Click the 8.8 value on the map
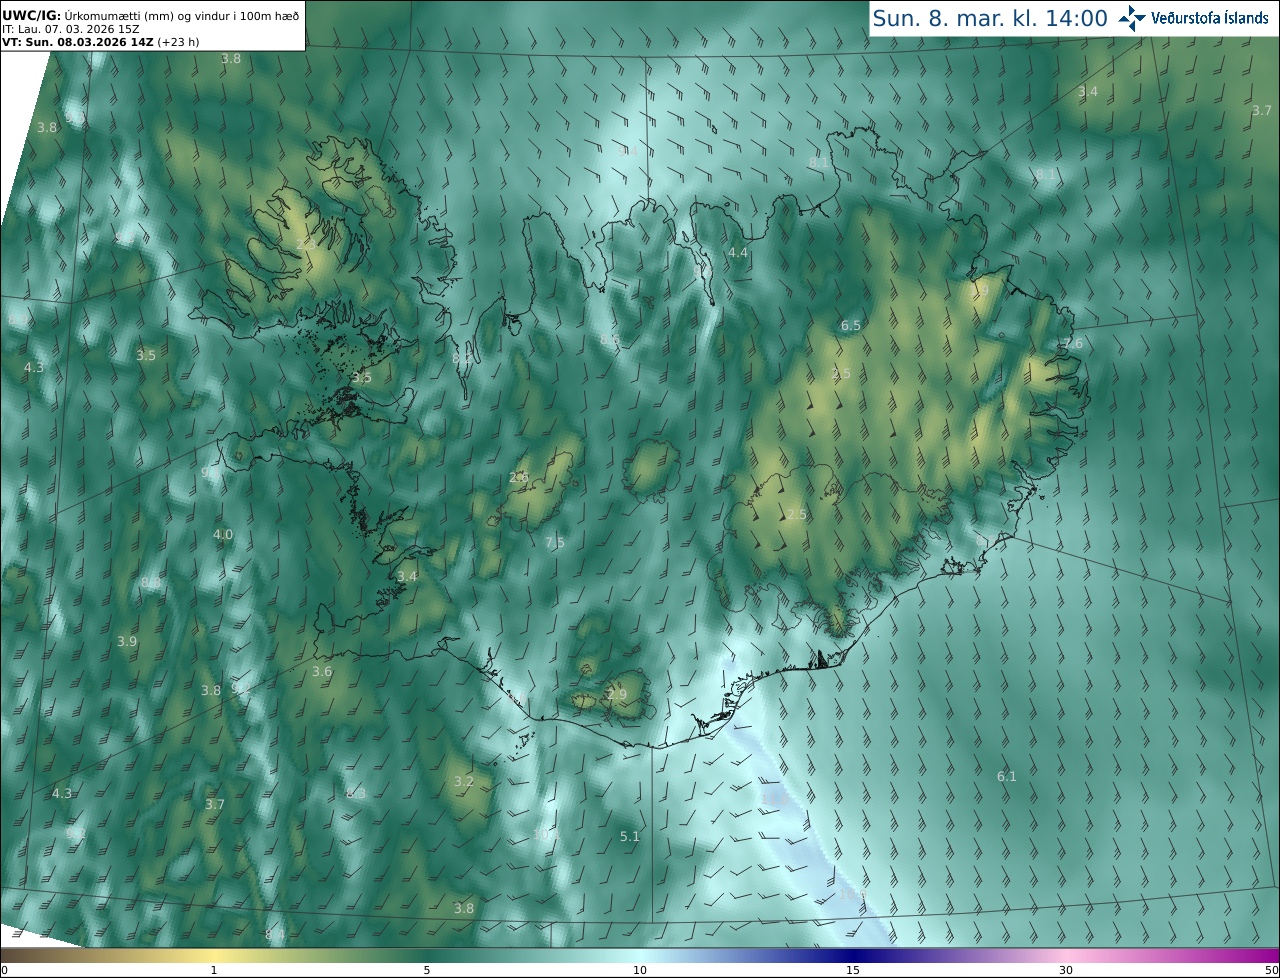 [x=151, y=583]
